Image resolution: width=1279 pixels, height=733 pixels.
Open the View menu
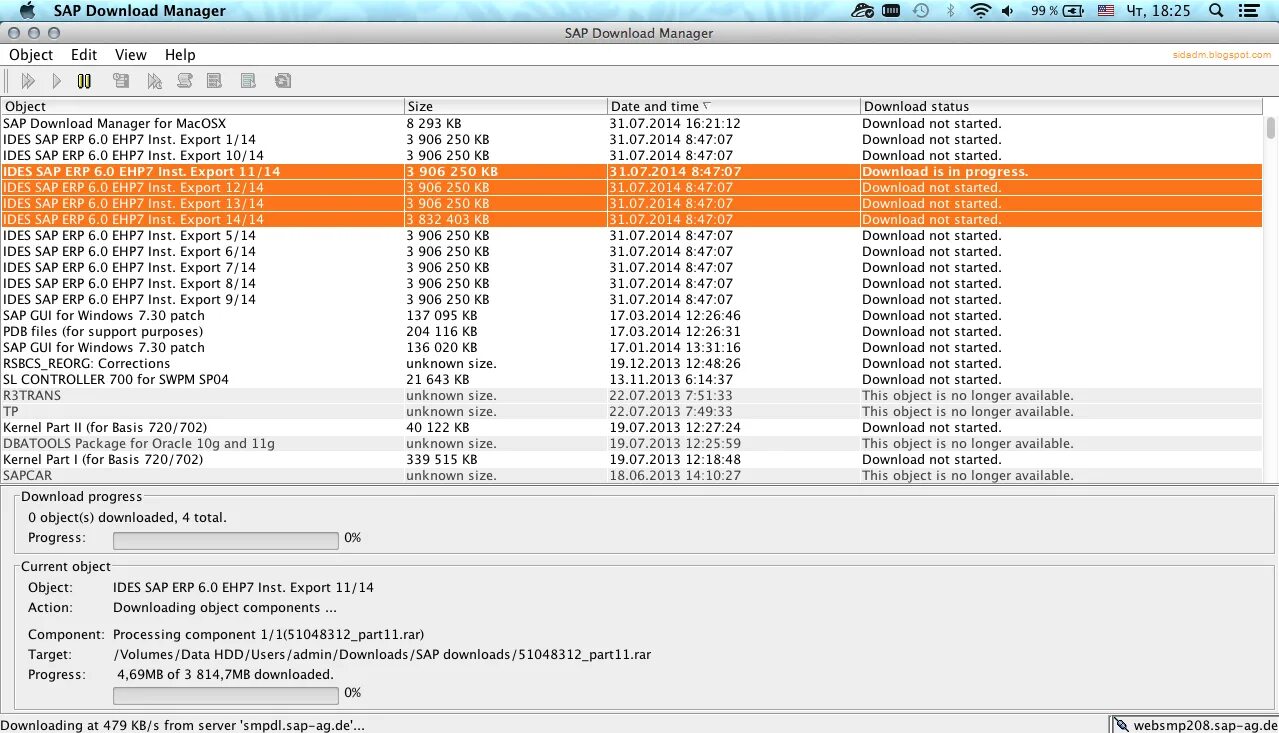click(x=130, y=55)
